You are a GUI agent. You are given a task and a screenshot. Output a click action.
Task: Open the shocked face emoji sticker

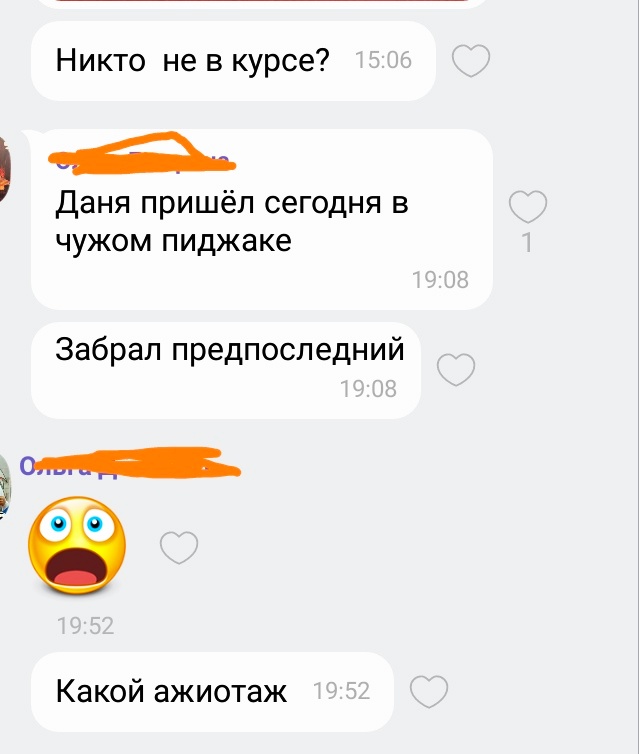point(77,545)
